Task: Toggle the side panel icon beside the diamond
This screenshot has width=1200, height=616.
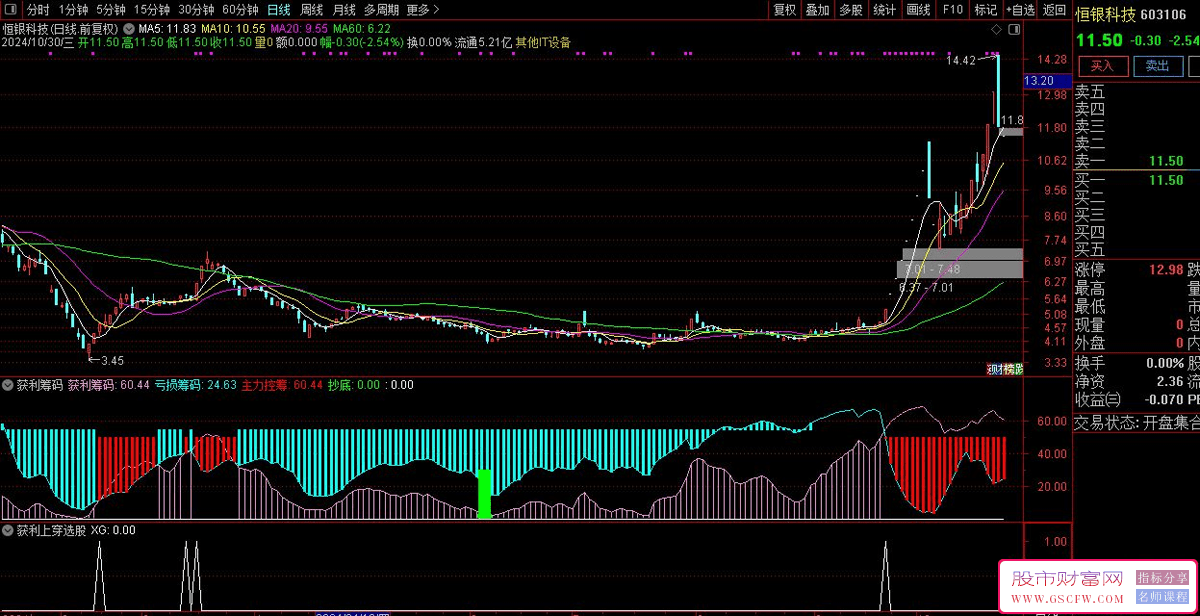Action: coord(1014,32)
